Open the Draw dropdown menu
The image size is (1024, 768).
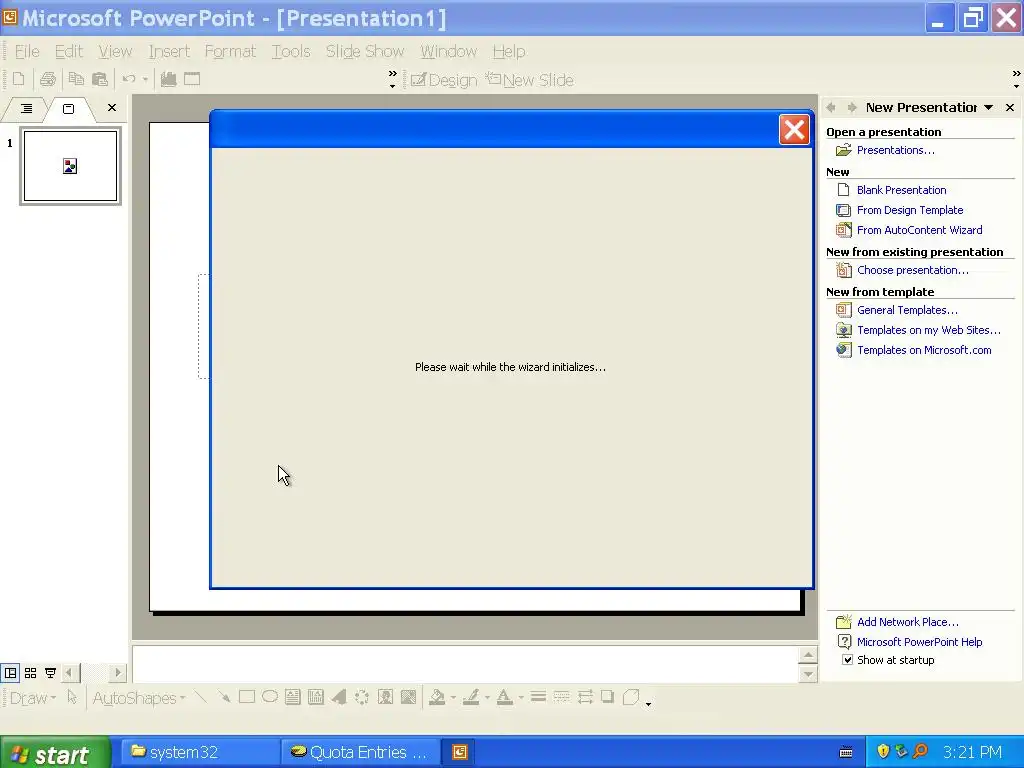click(x=33, y=698)
